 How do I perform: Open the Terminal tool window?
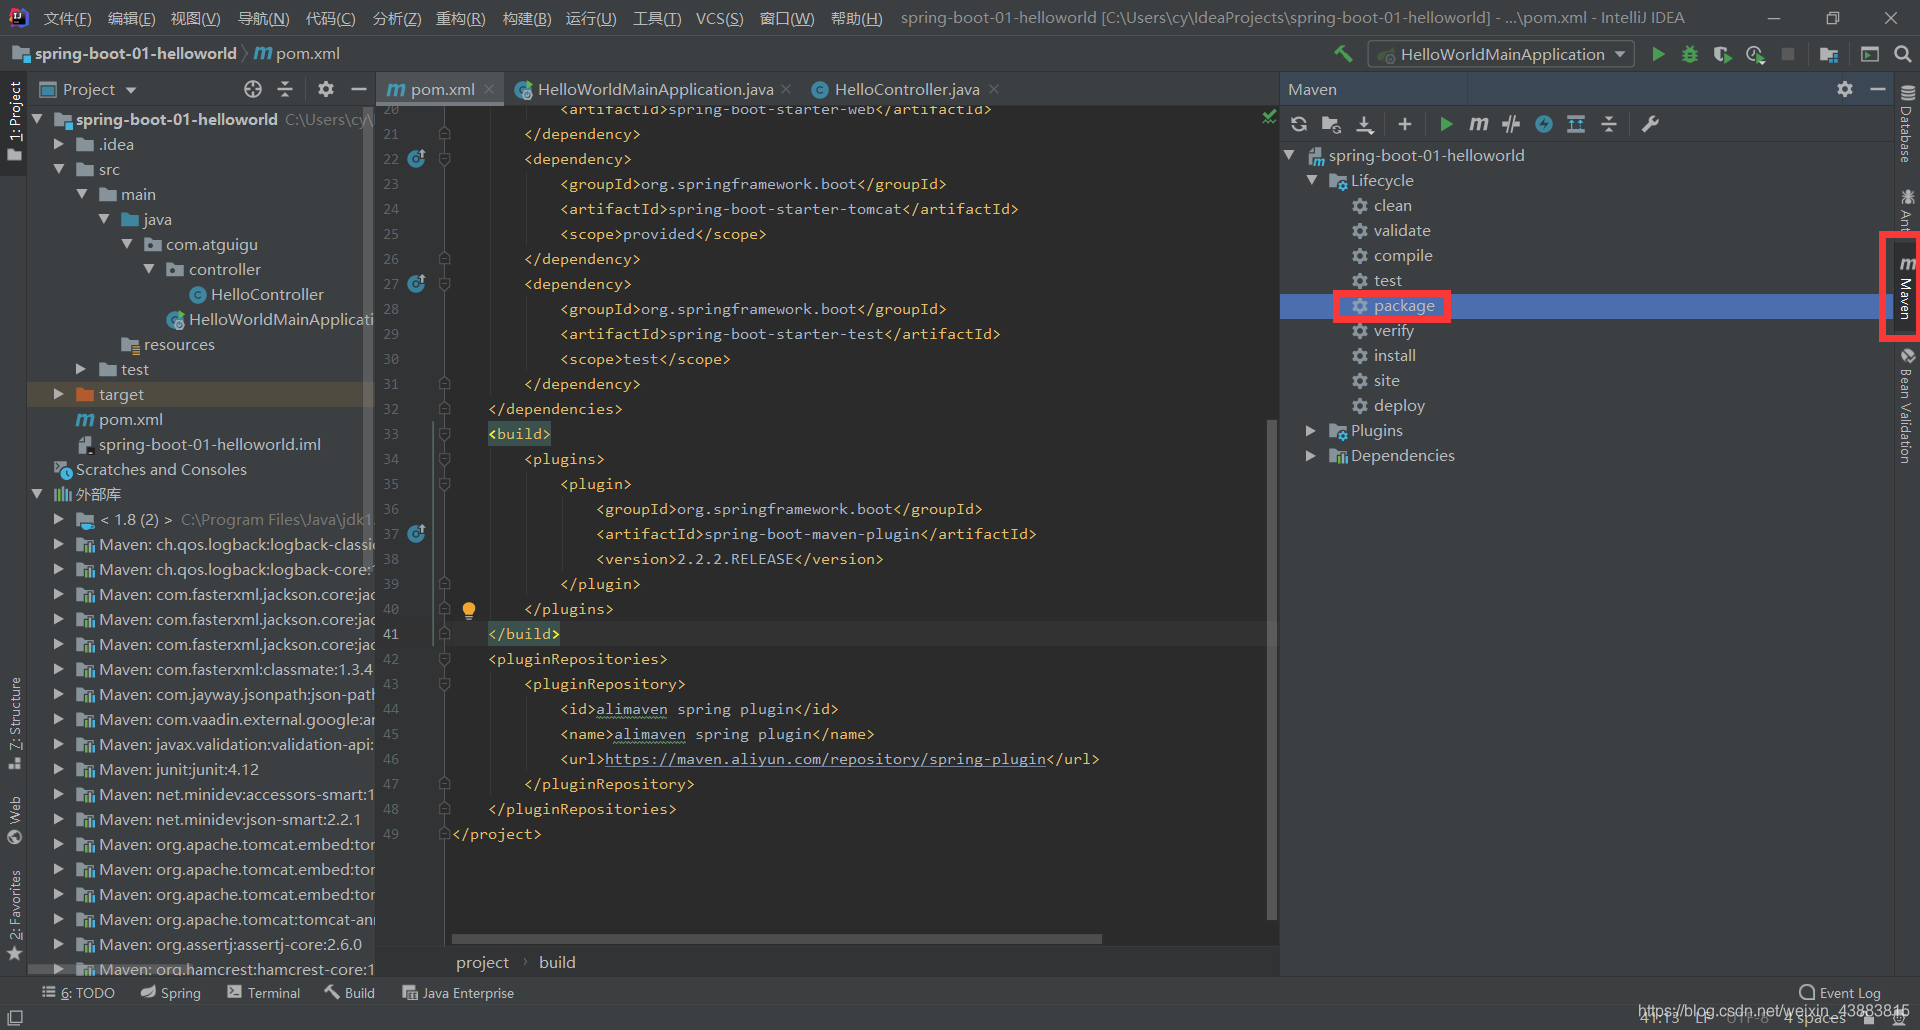[x=264, y=993]
